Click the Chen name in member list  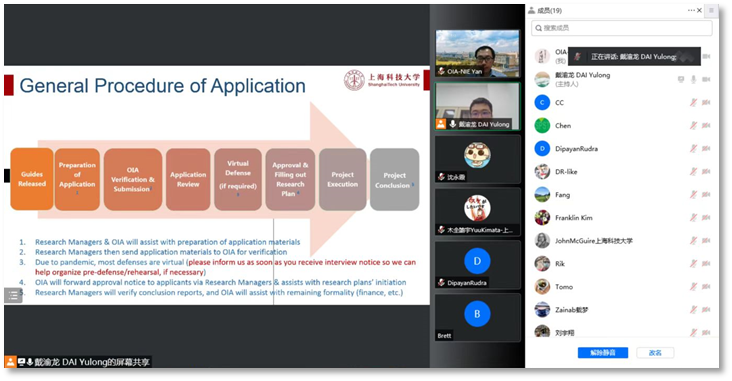click(563, 125)
